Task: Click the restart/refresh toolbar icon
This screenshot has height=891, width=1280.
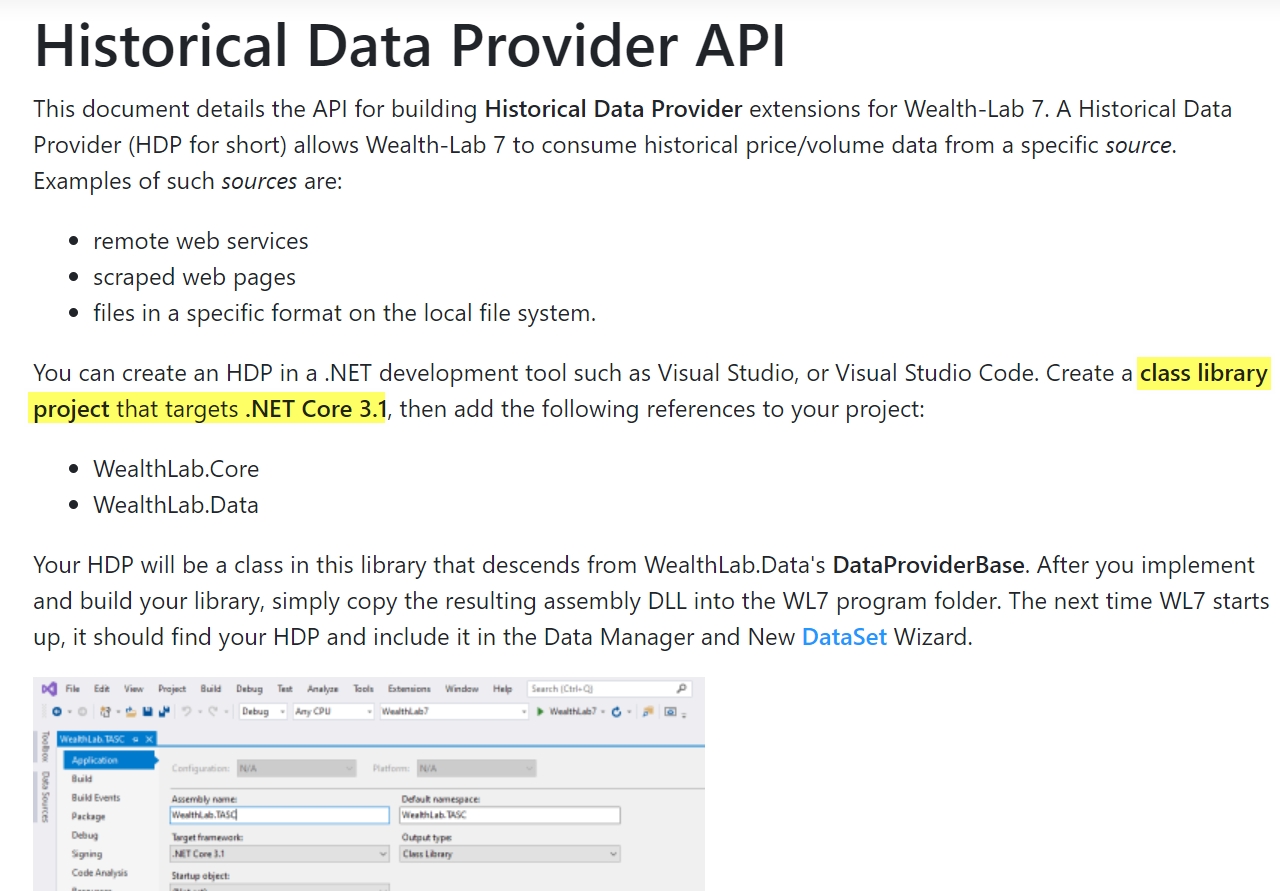Action: tap(617, 712)
